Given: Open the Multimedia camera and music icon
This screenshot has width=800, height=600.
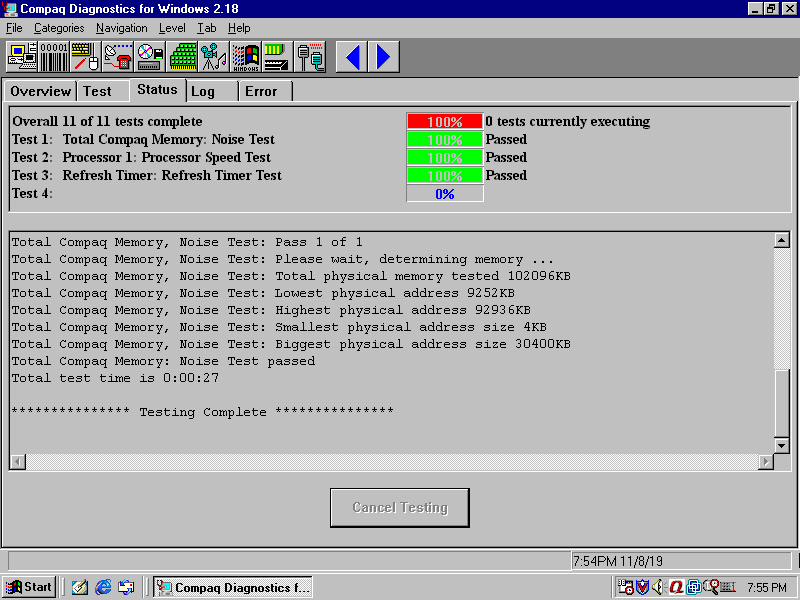Looking at the screenshot, I should tap(214, 57).
